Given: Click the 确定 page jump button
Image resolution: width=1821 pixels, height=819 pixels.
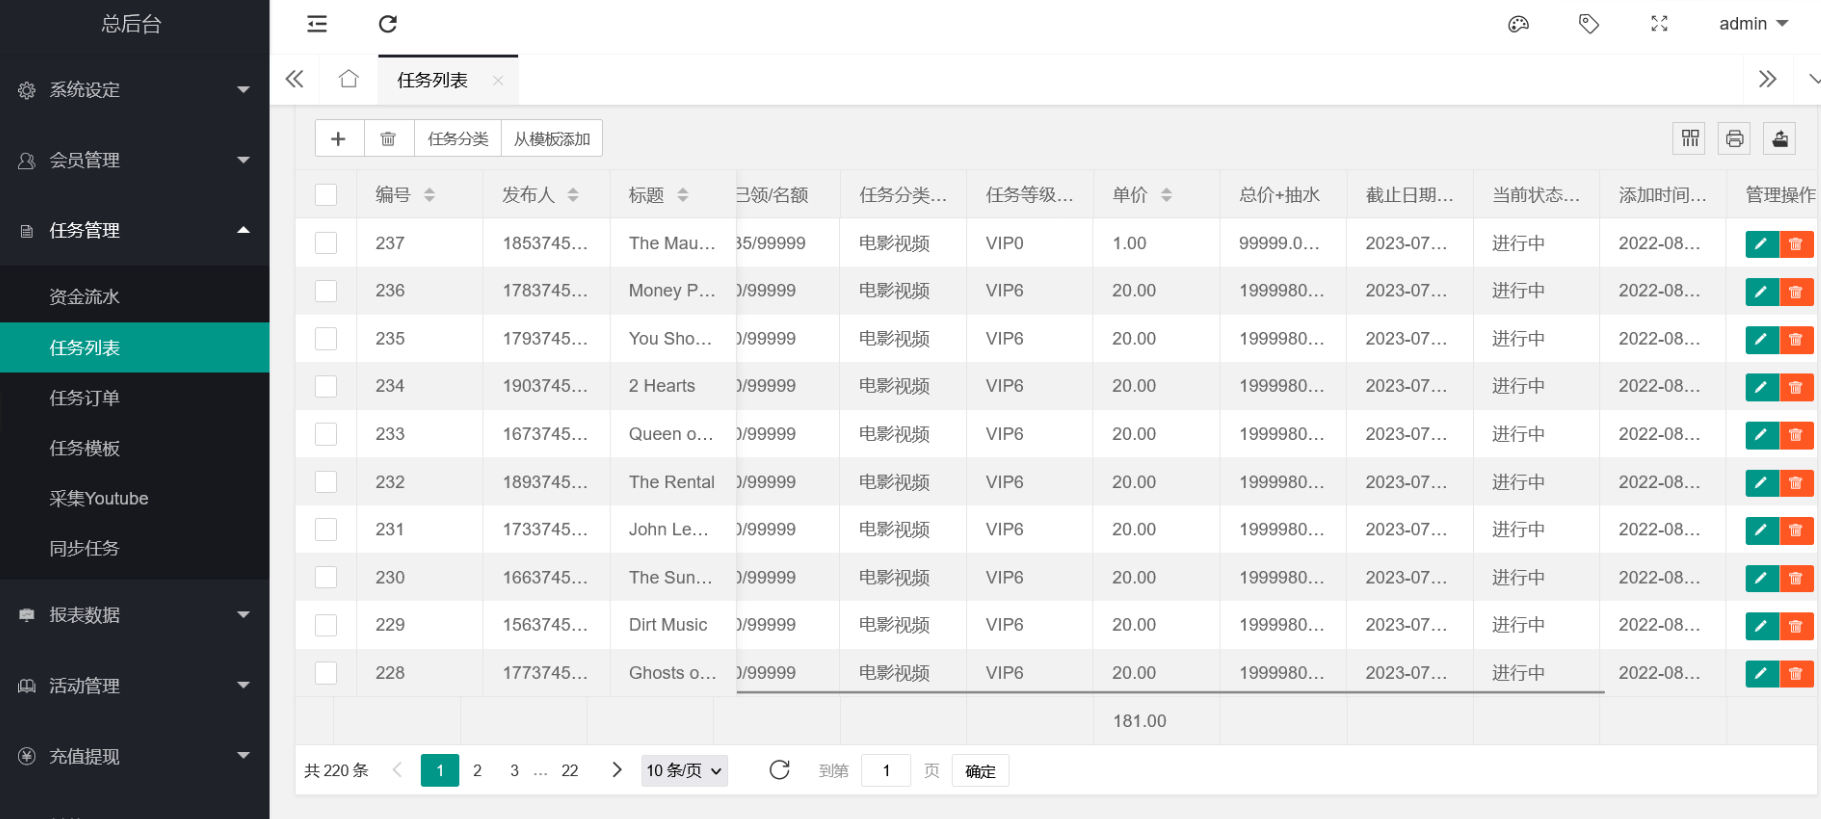Looking at the screenshot, I should pos(980,771).
